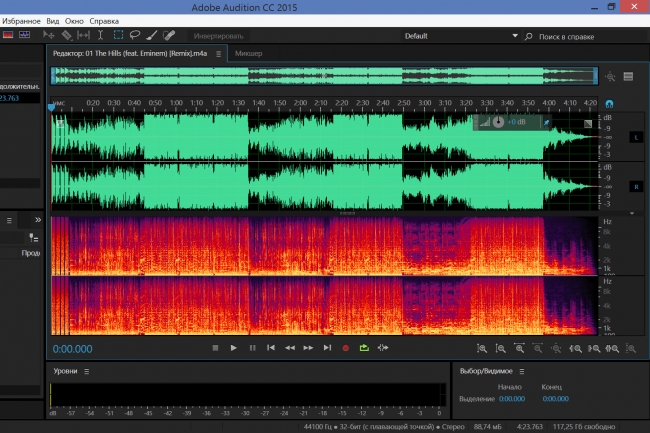Click zoom out full icon
Image resolution: width=650 pixels, height=433 pixels.
pyautogui.click(x=556, y=348)
